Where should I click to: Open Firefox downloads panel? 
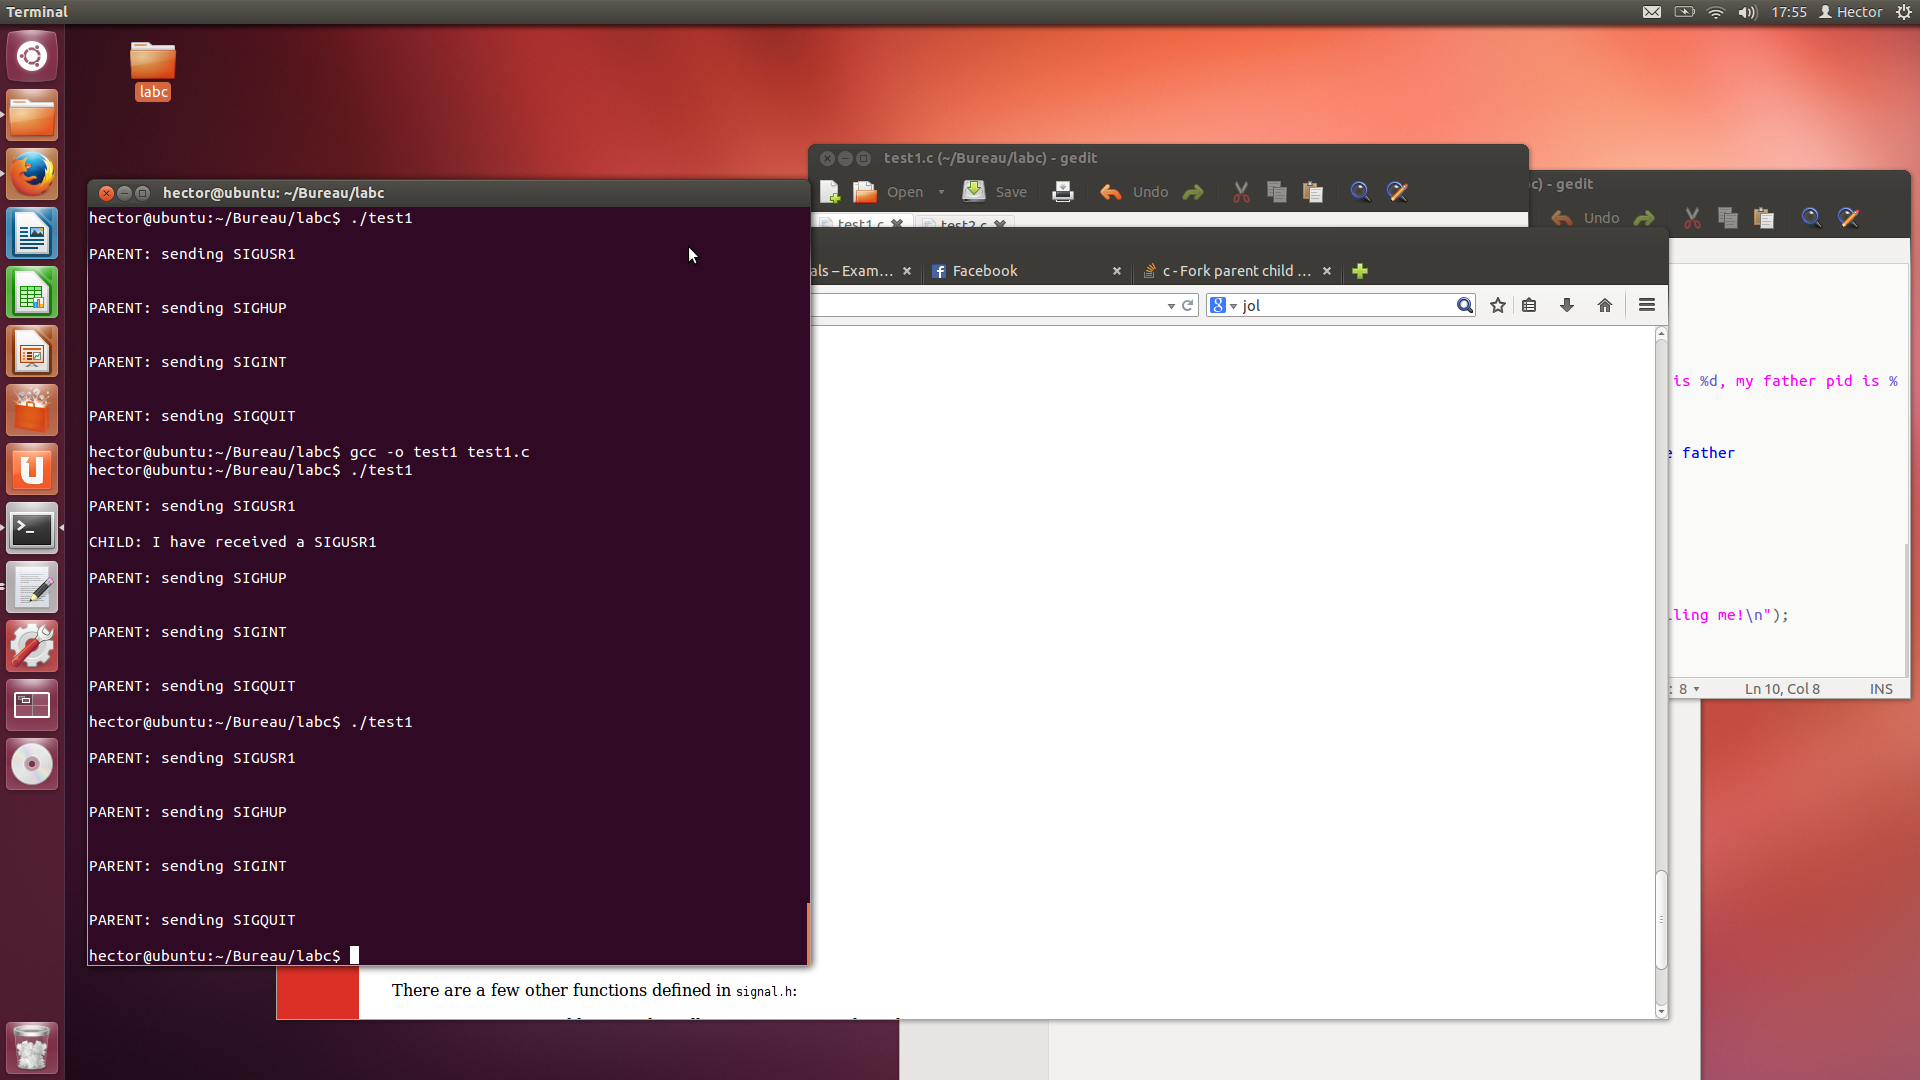pyautogui.click(x=1567, y=305)
